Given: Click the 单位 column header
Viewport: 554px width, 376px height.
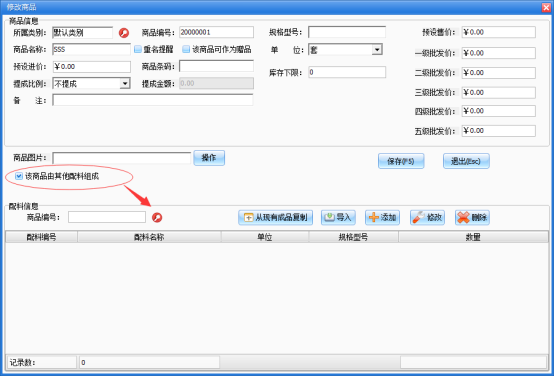Looking at the screenshot, I should [265, 237].
